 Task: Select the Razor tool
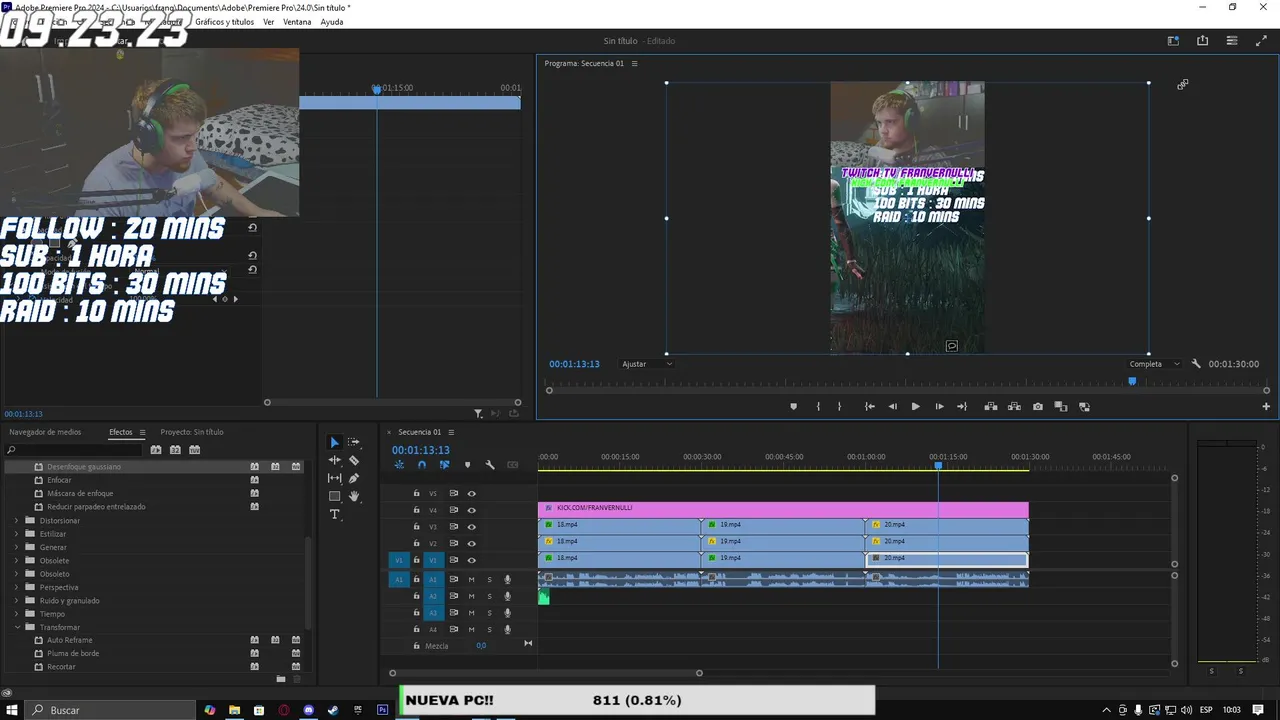click(353, 460)
